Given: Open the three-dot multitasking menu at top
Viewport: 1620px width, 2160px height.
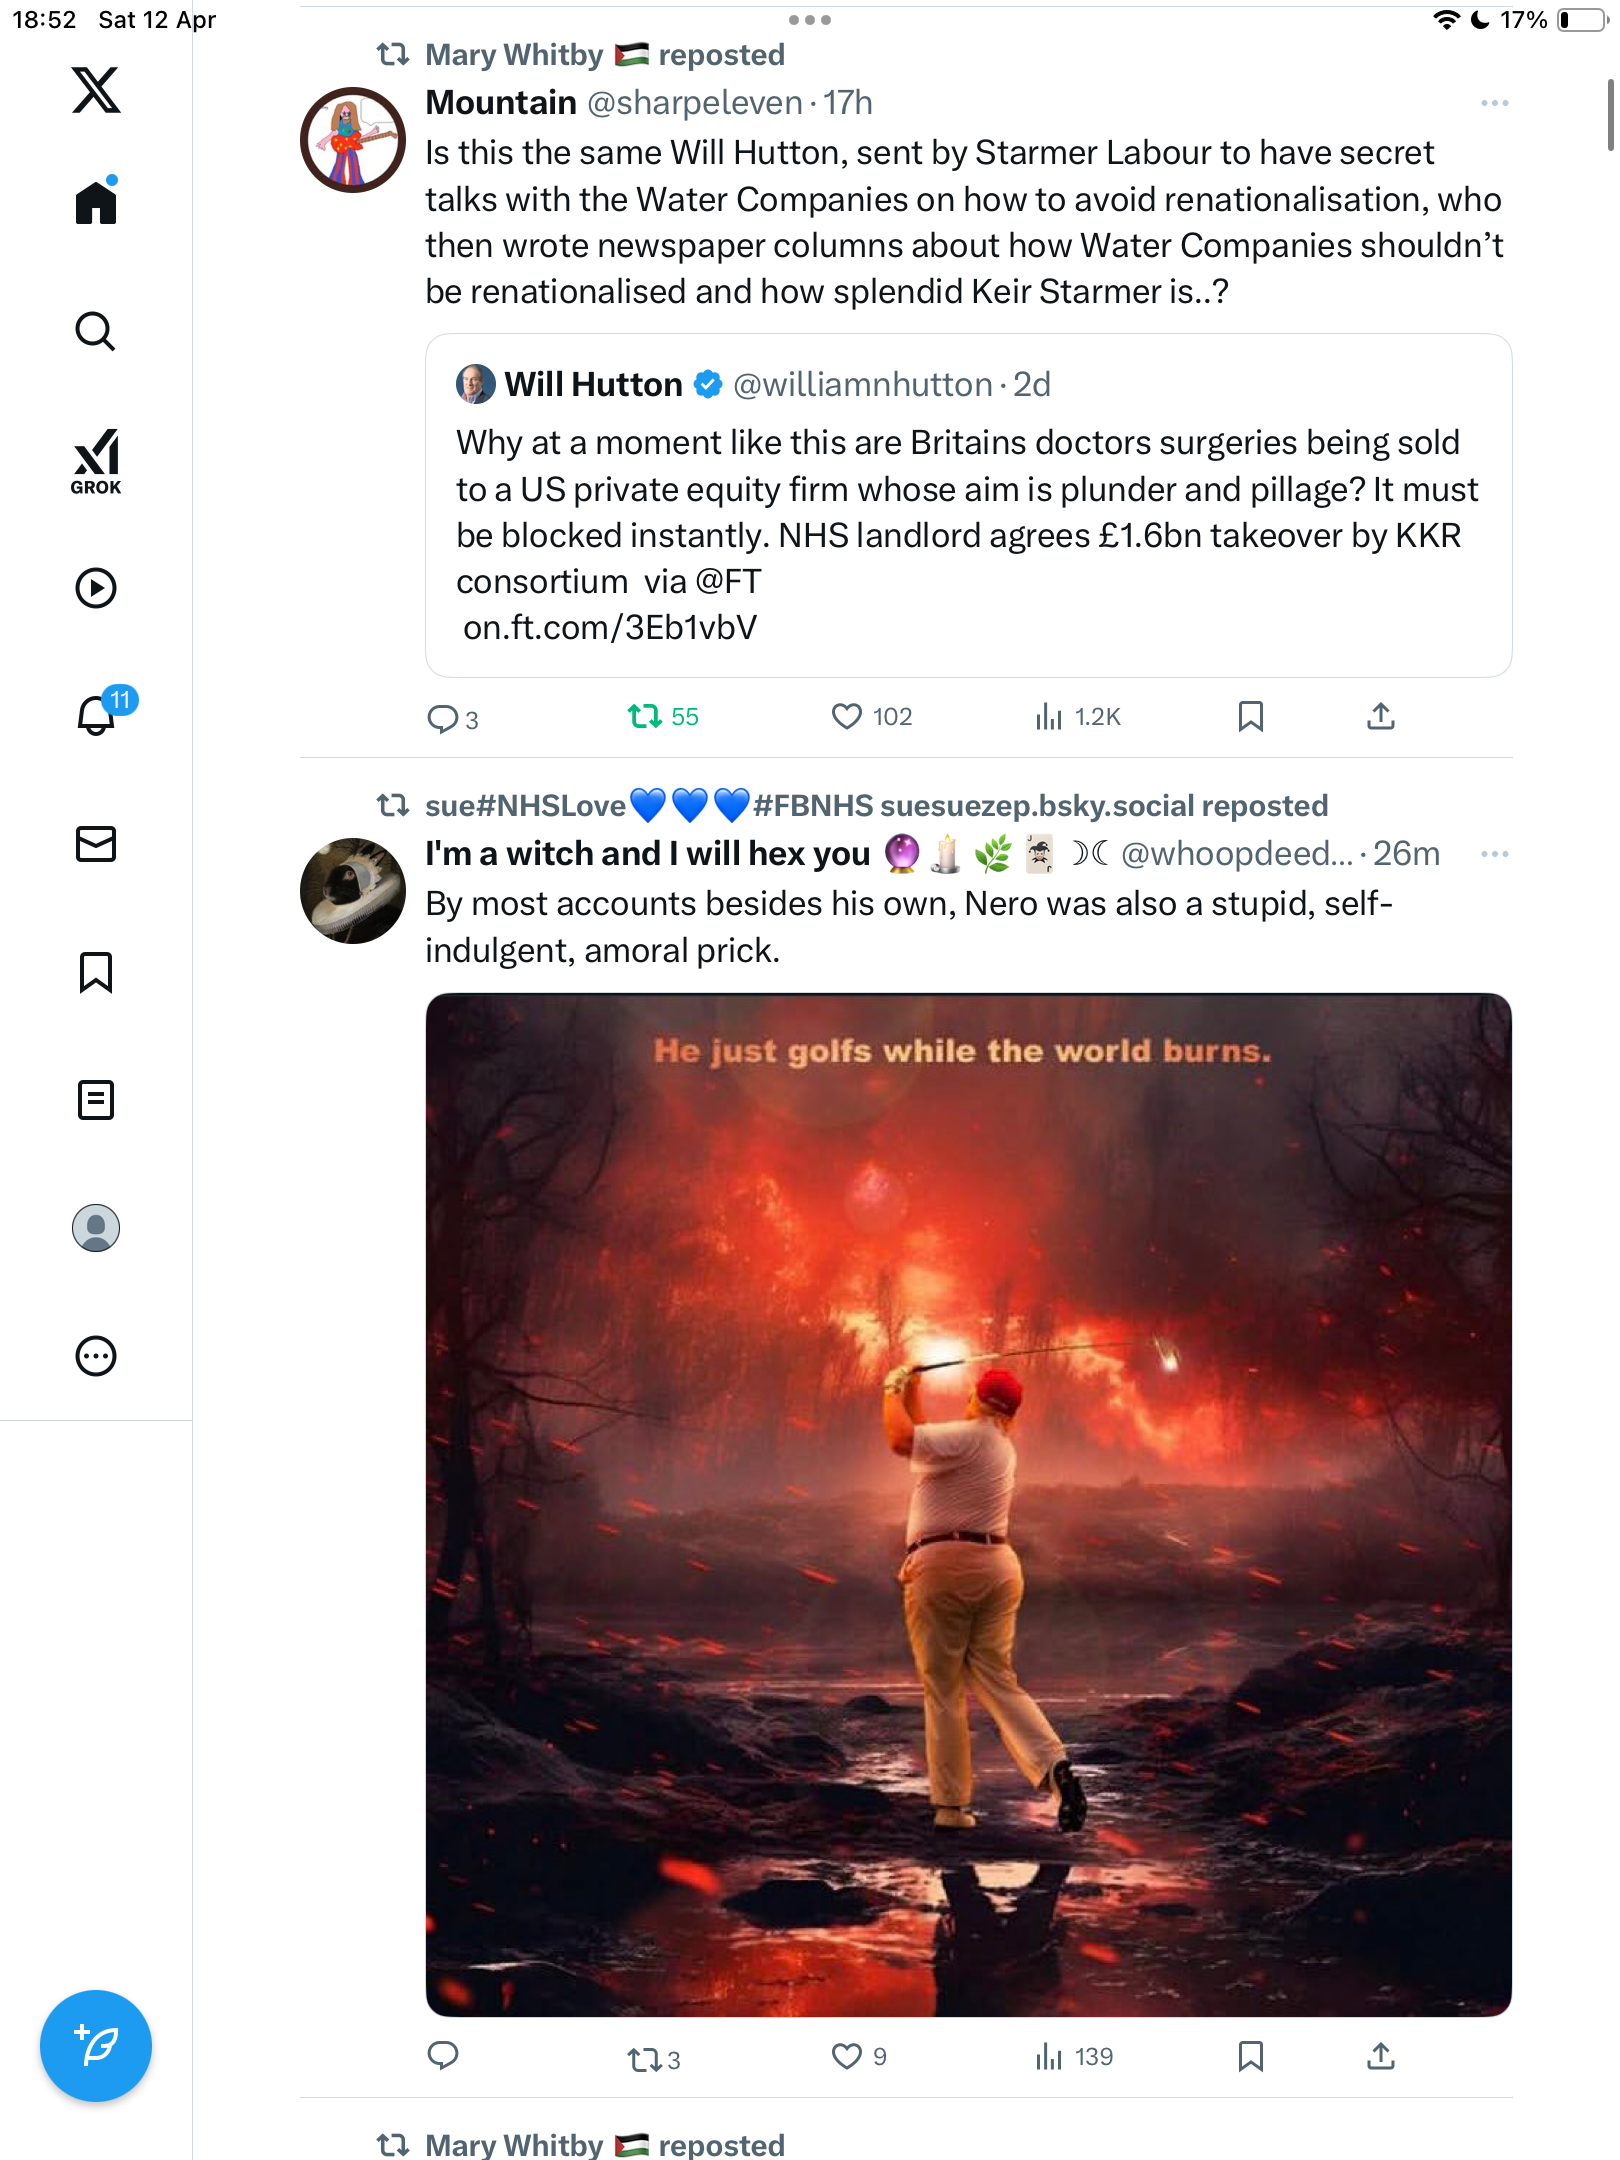Looking at the screenshot, I should point(810,20).
